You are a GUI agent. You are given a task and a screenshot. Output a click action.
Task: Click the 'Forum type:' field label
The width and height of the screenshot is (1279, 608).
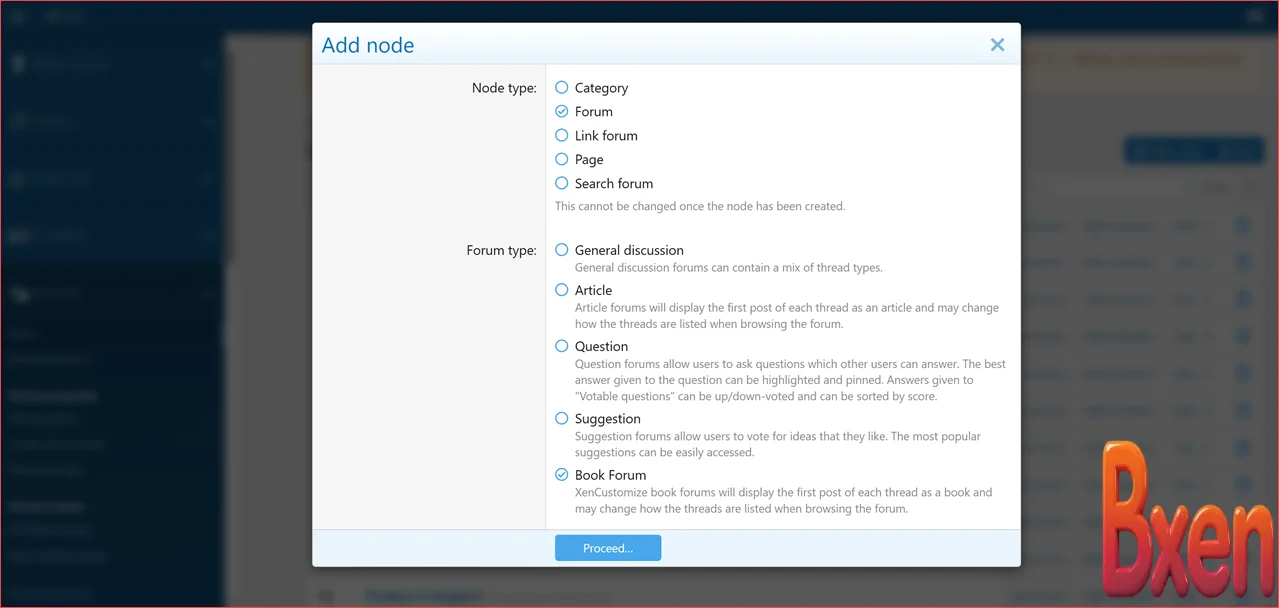click(501, 250)
